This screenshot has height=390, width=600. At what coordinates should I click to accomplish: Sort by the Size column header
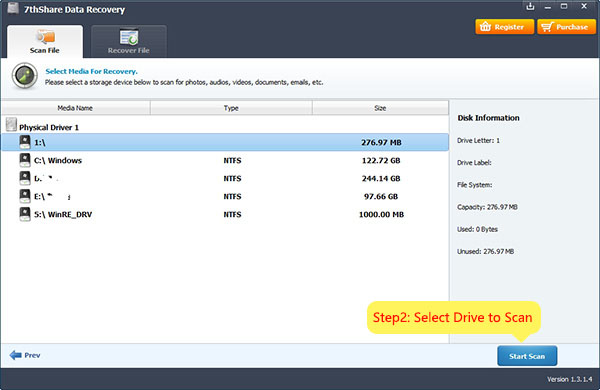[380, 108]
